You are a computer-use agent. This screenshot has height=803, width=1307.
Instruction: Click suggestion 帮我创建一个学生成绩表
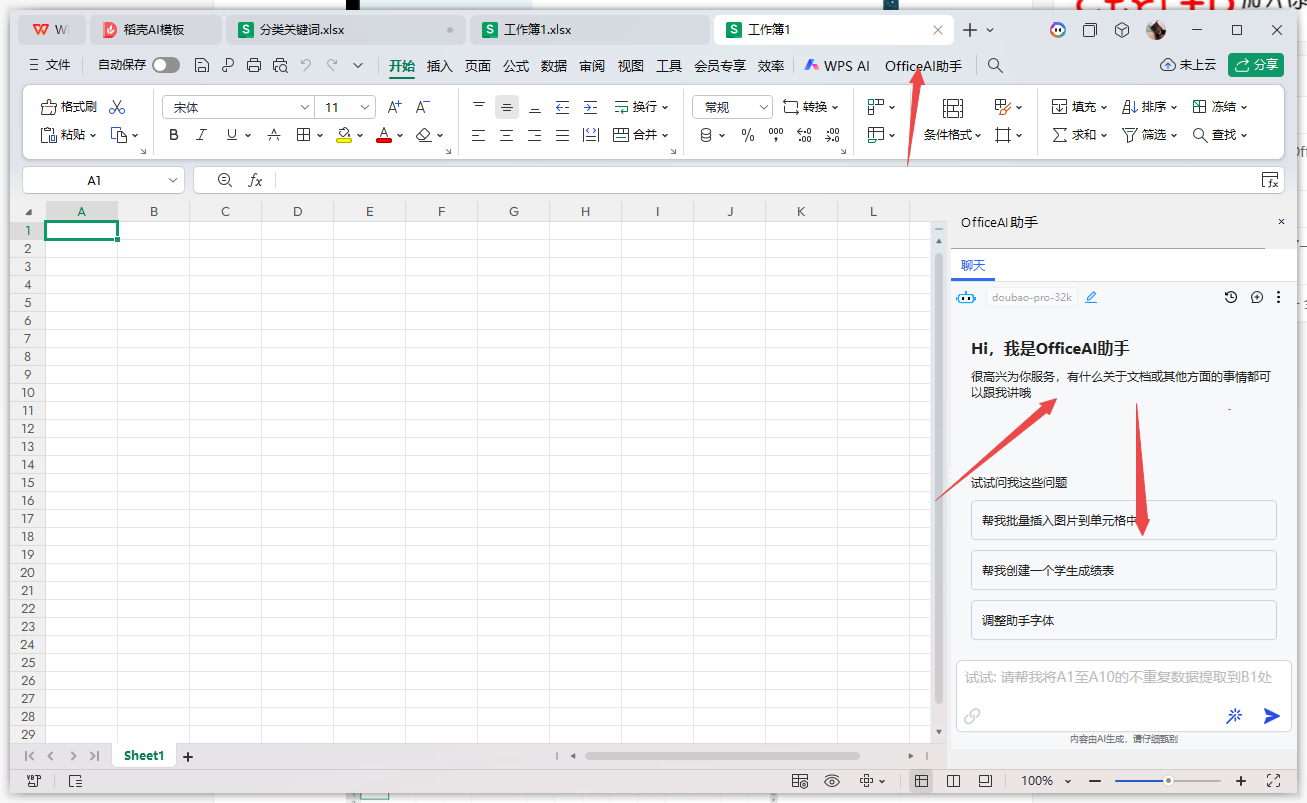(1123, 570)
